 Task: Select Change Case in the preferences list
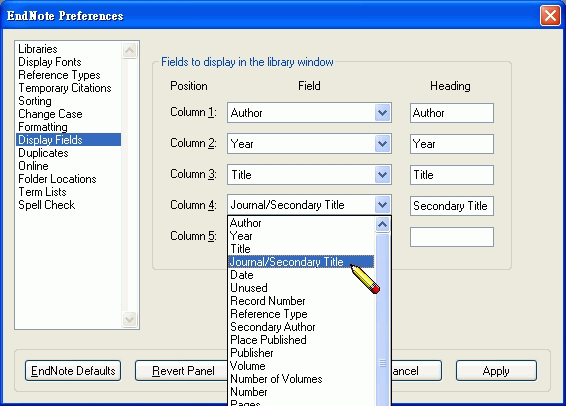coord(68,114)
